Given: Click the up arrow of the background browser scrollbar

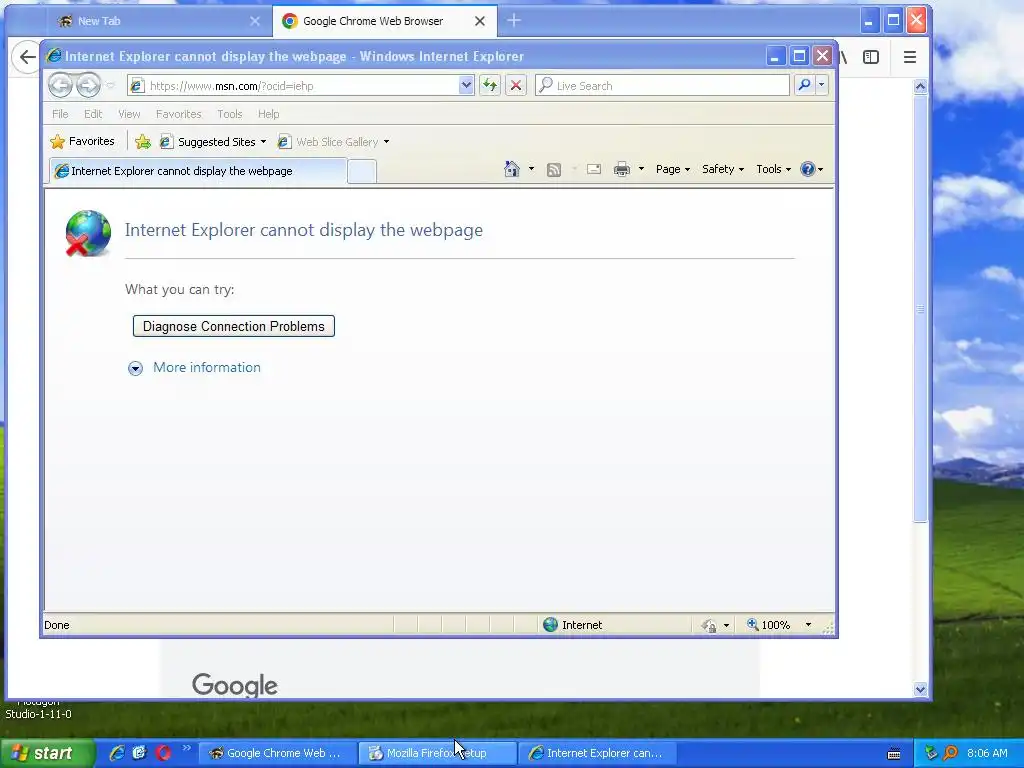Looking at the screenshot, I should tap(920, 86).
